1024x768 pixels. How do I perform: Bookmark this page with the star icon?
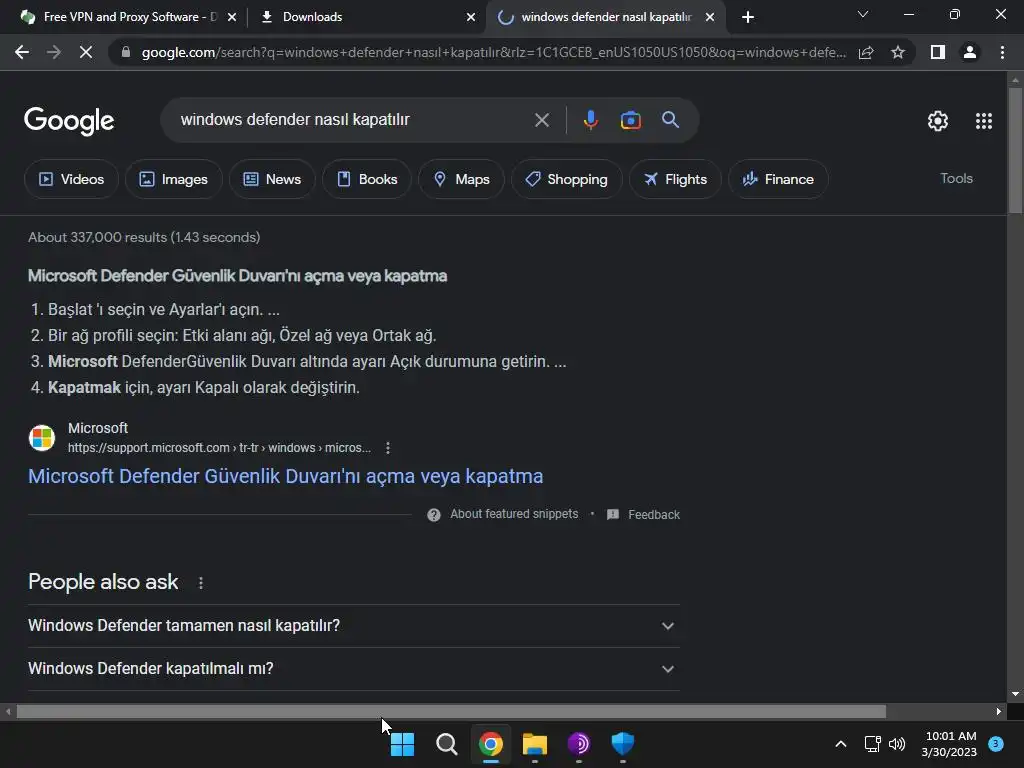898,52
